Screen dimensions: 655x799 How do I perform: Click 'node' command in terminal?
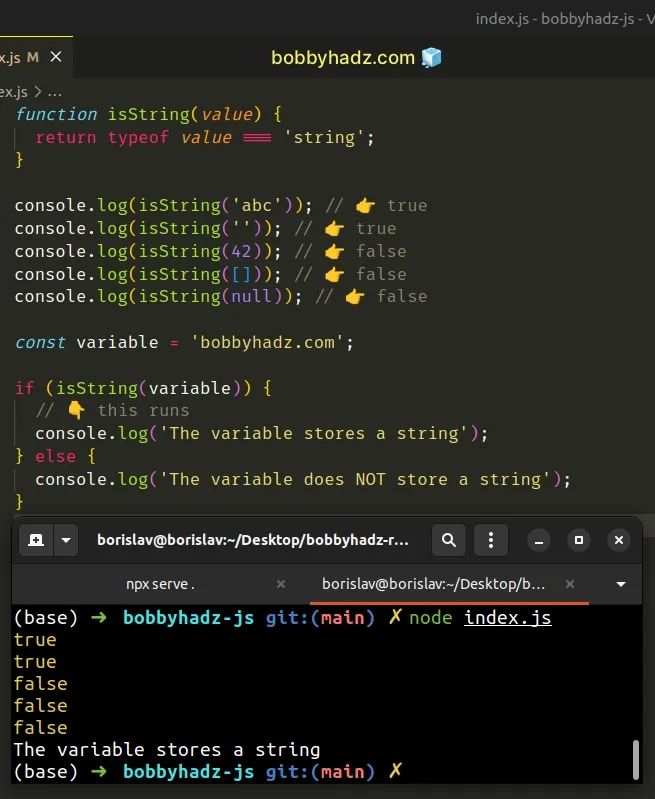coord(430,618)
